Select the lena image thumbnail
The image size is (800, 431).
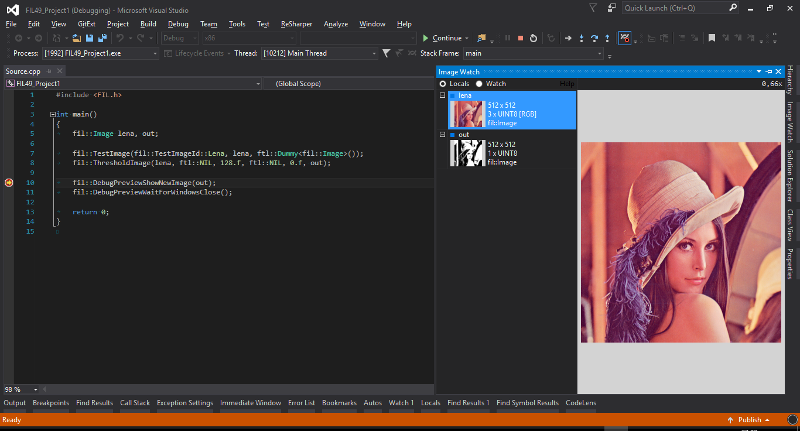[x=467, y=114]
